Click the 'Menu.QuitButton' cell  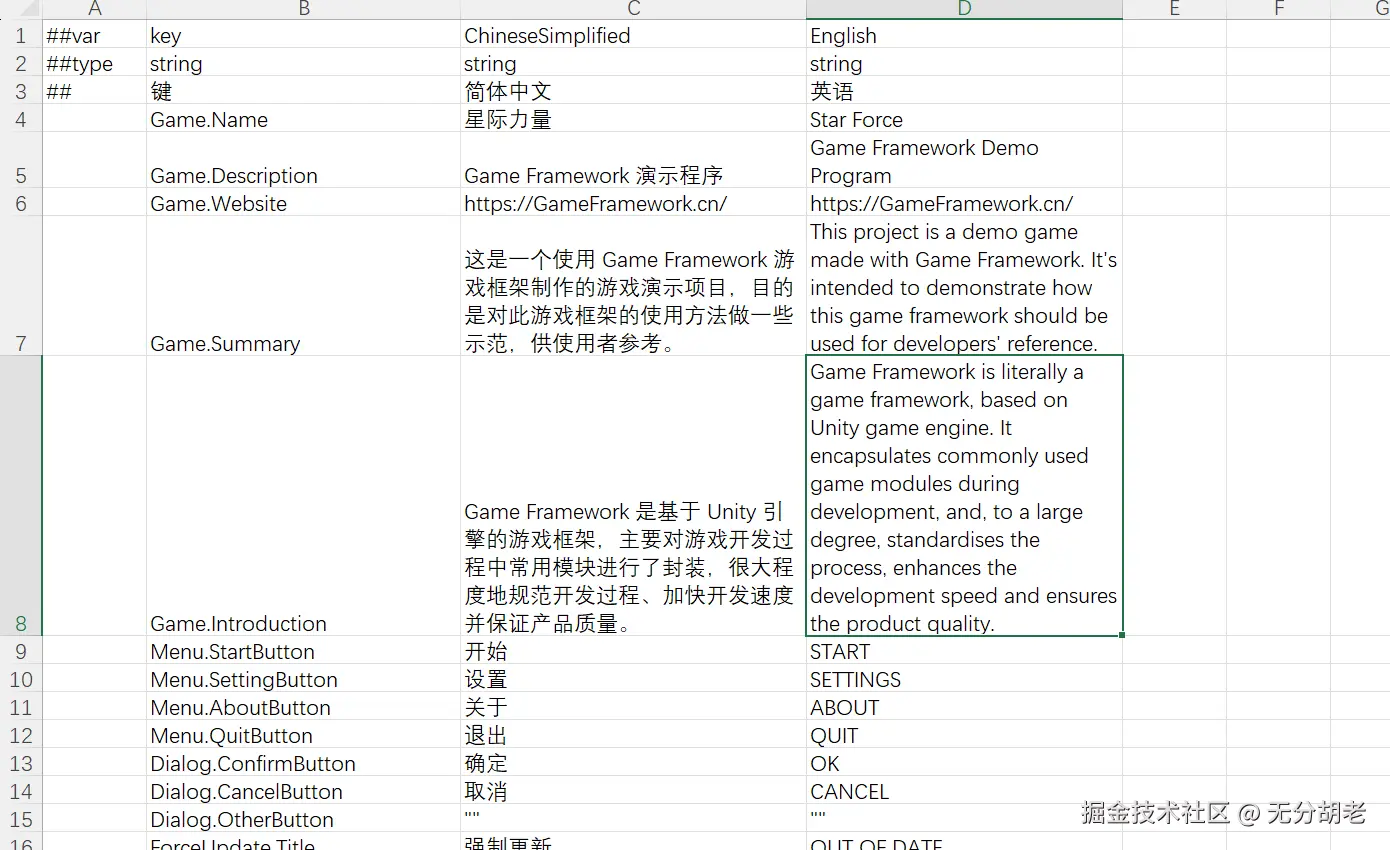pos(303,735)
